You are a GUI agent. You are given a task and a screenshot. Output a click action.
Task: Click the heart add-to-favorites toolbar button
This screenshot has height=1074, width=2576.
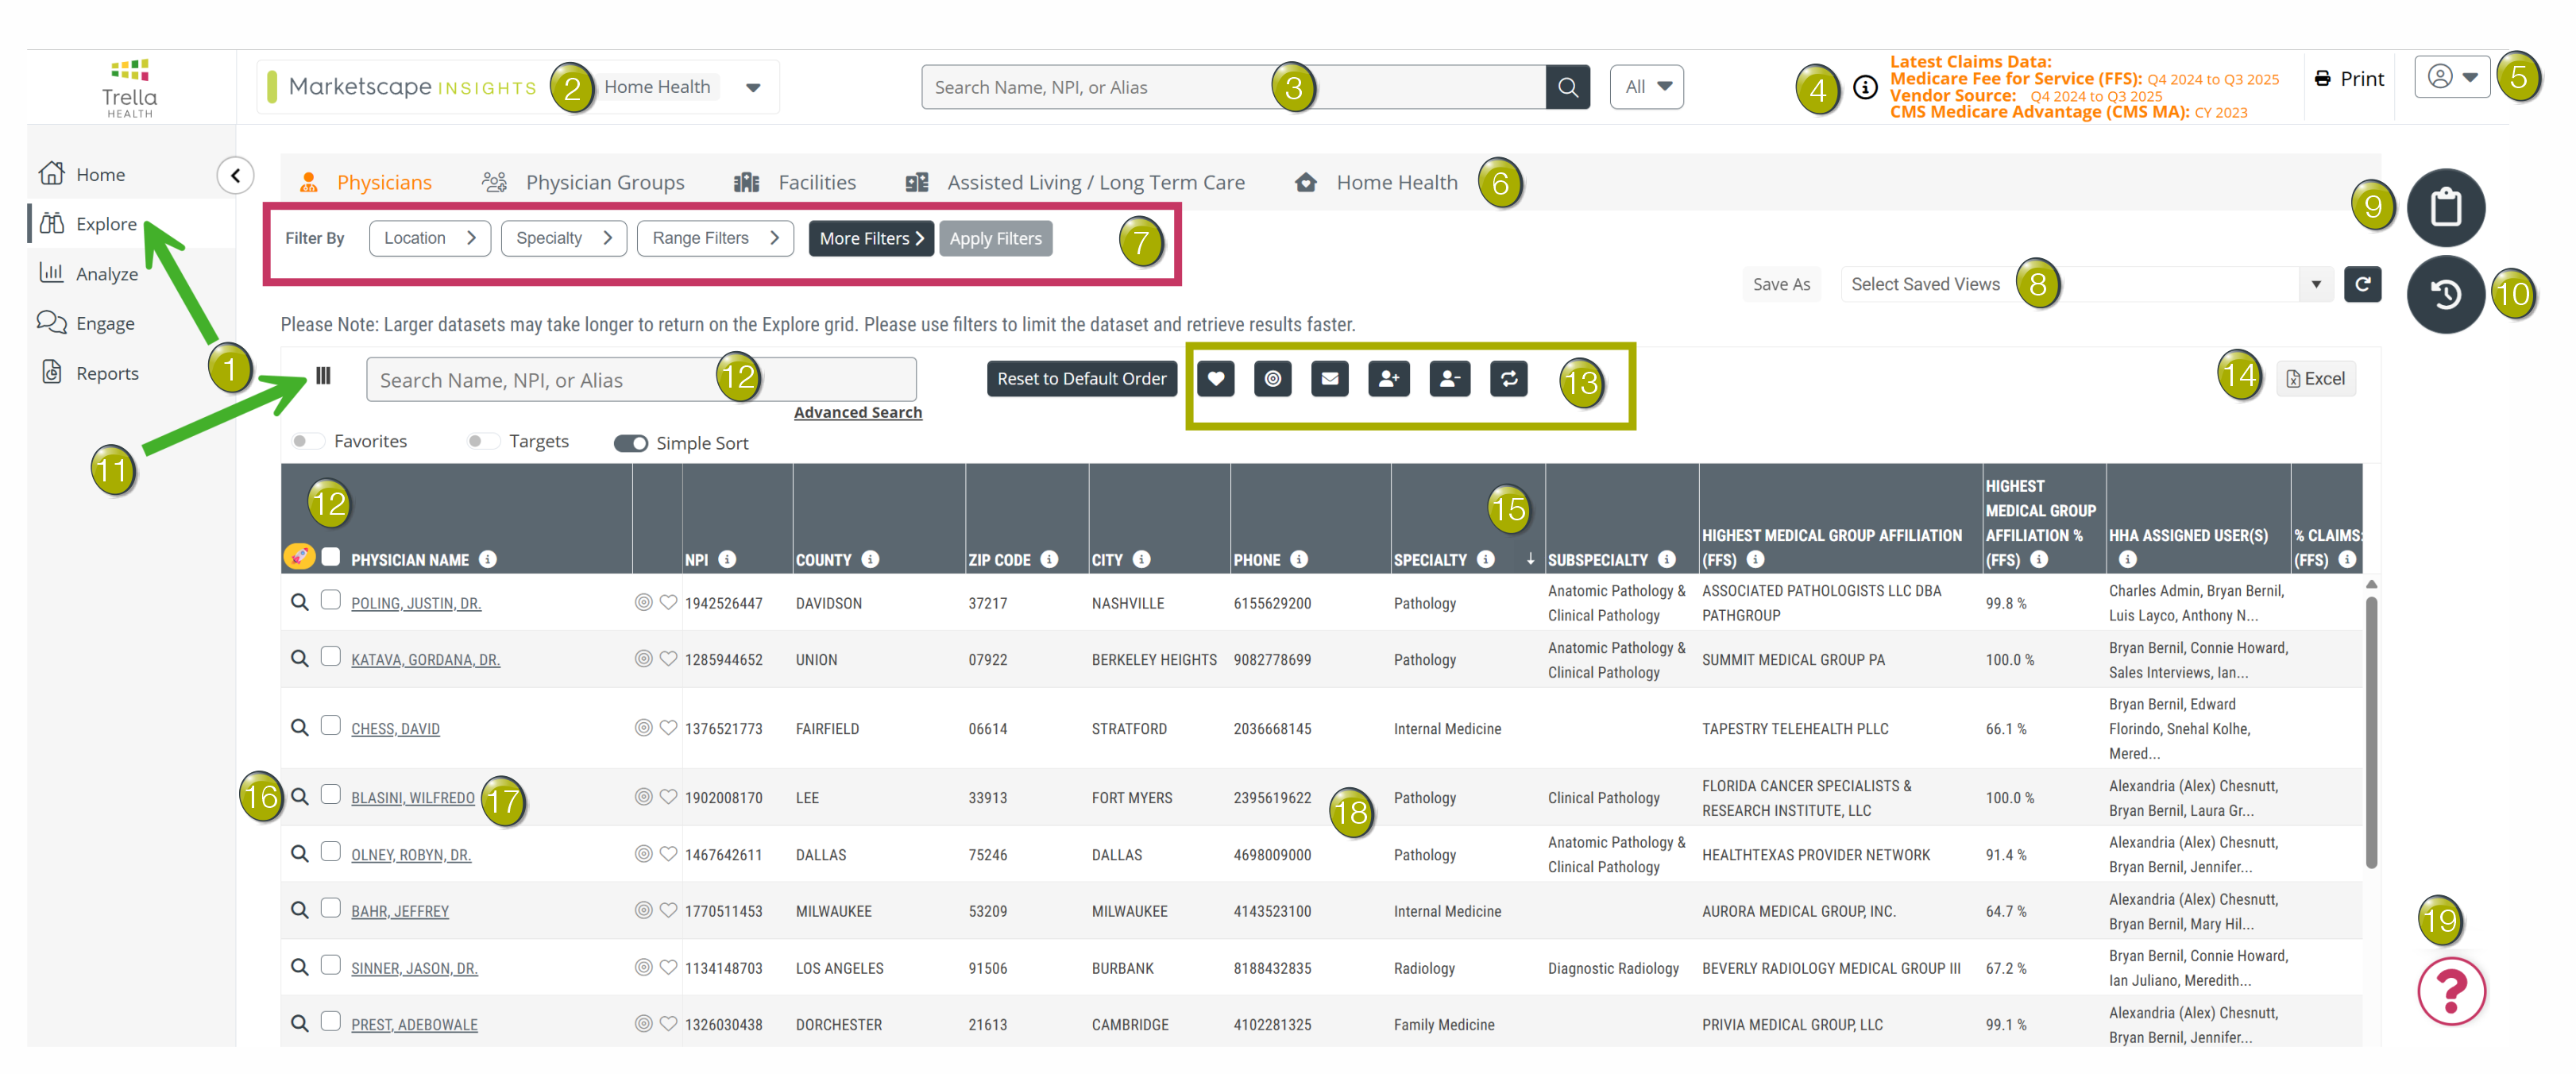tap(1216, 378)
